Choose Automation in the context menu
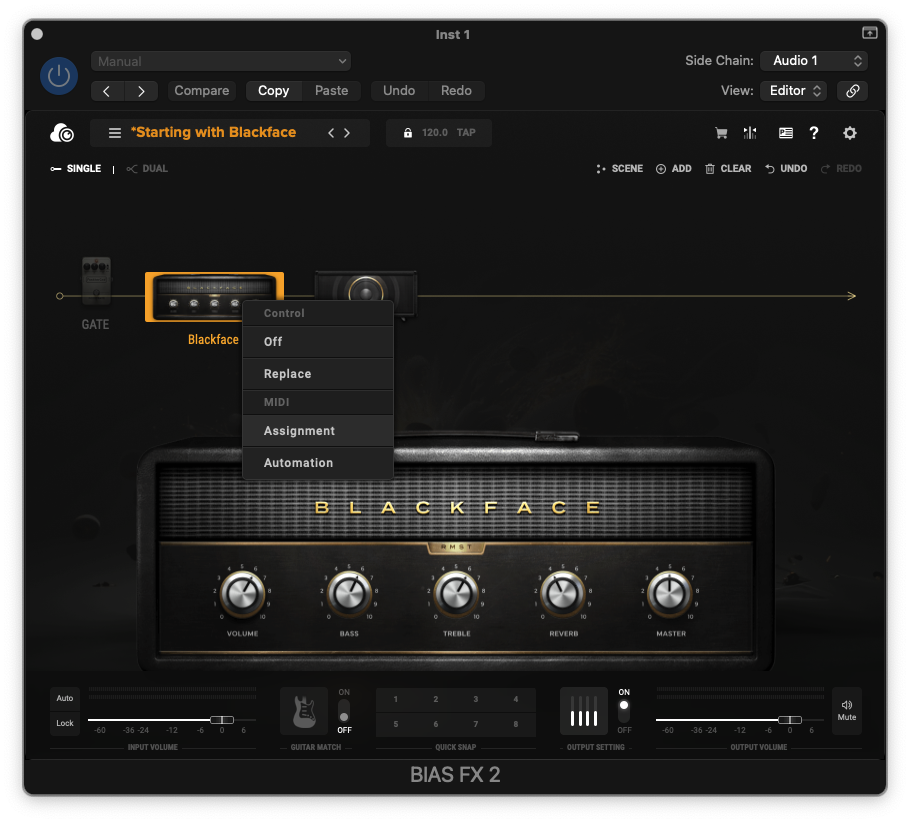 (318, 463)
